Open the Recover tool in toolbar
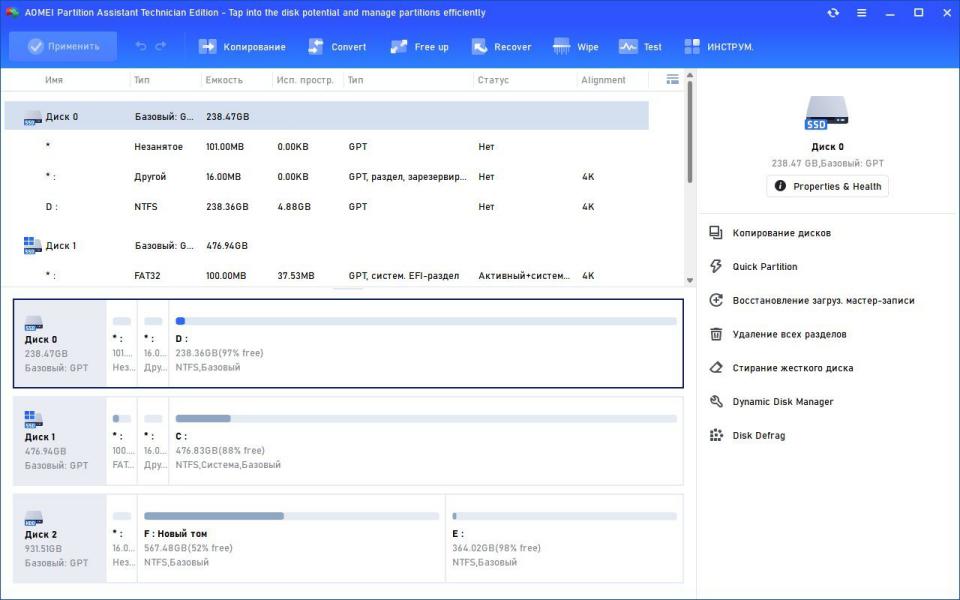This screenshot has height=600, width=960. click(x=501, y=47)
